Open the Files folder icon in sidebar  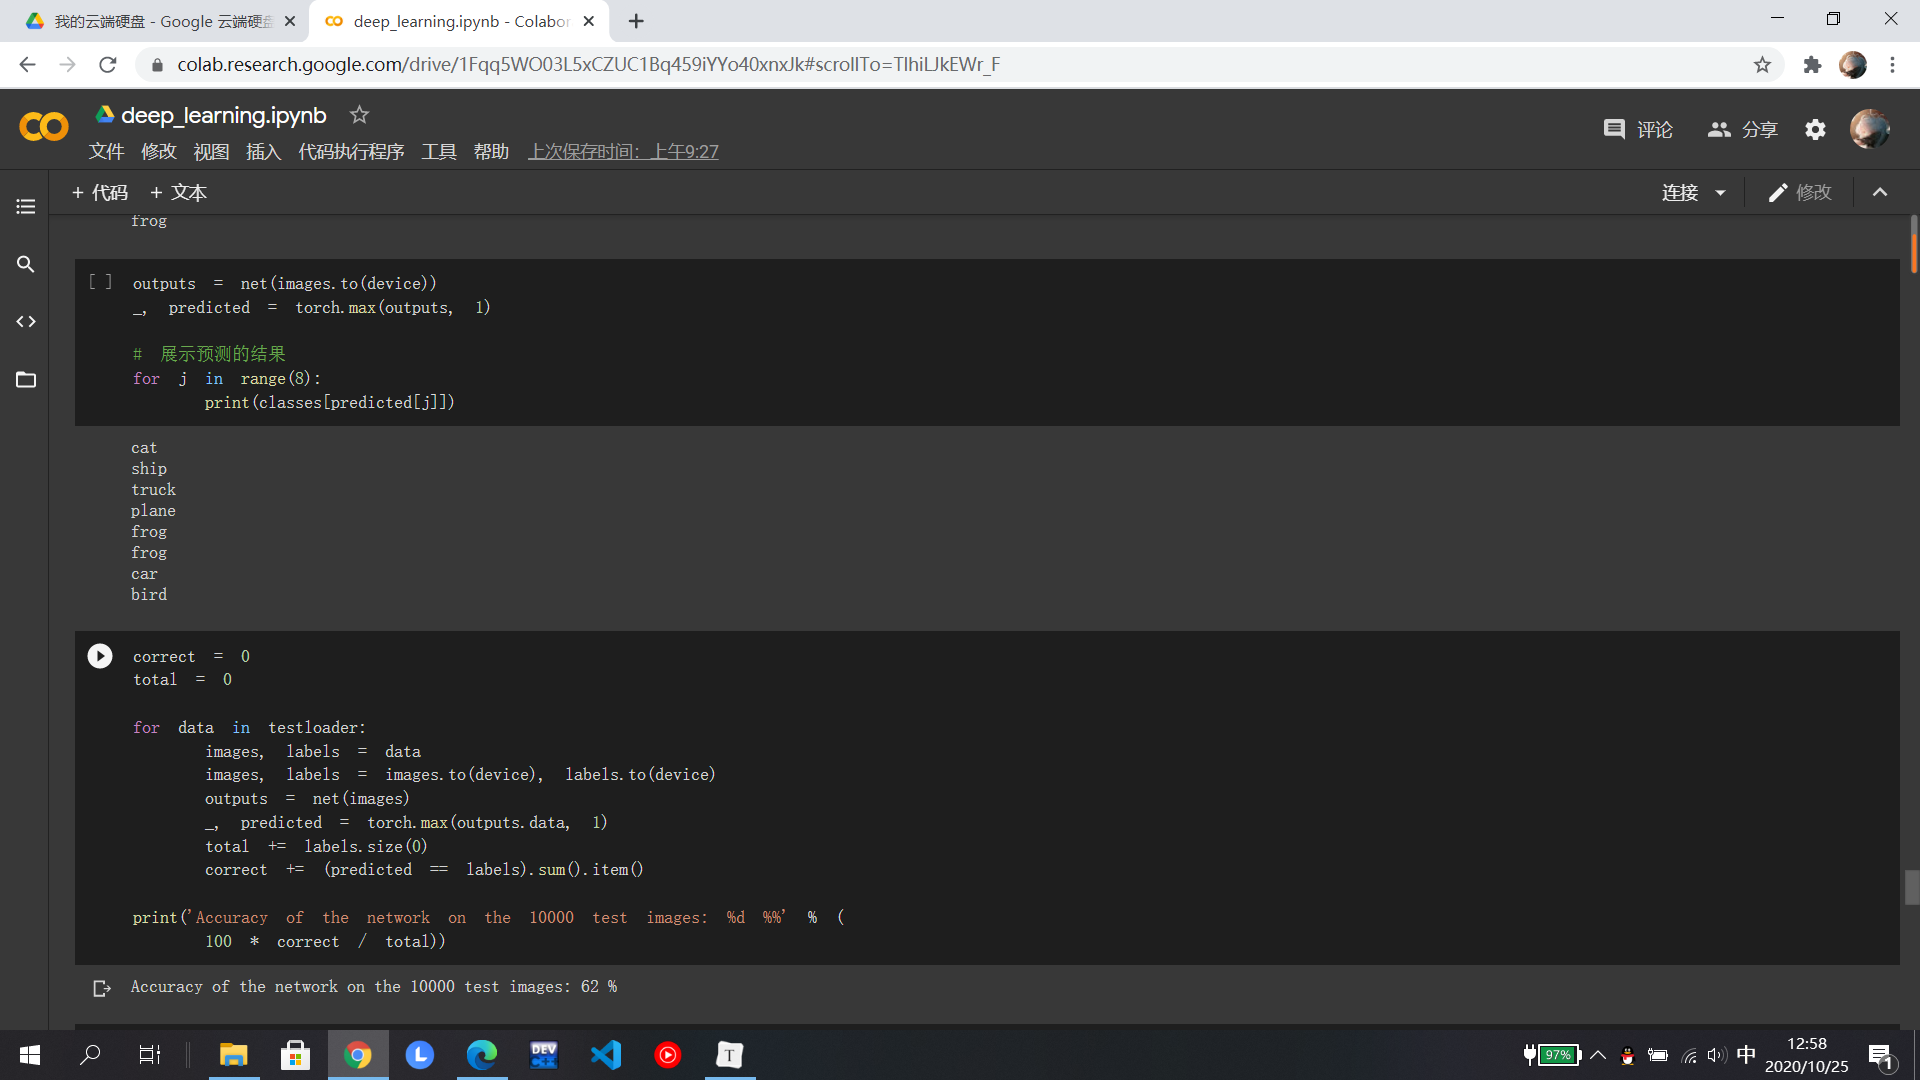(x=26, y=380)
